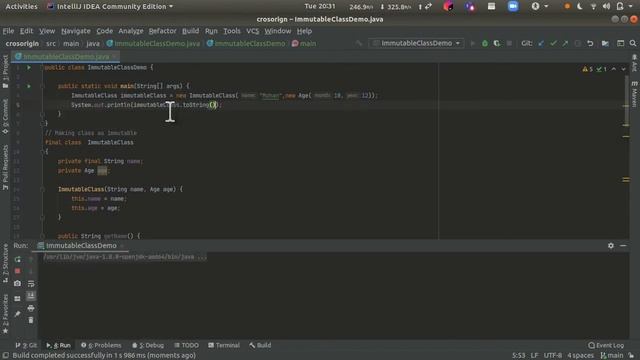Viewport: 640px width, 360px height.
Task: Toggle Soft-Wrap icon in Run panel
Action: point(31,283)
